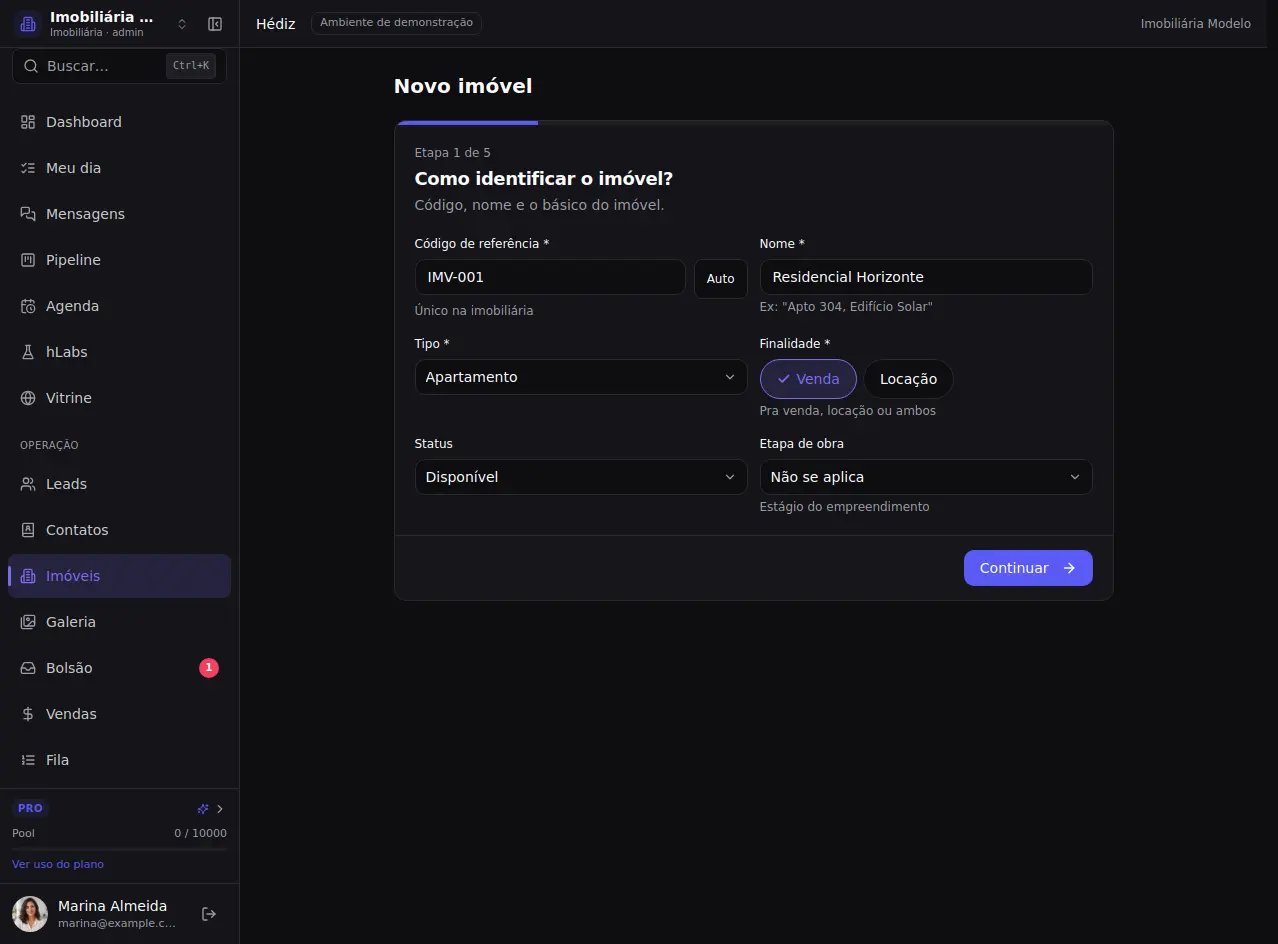
Task: Open the Imobiliária workspace switcher chevrons
Action: click(182, 24)
